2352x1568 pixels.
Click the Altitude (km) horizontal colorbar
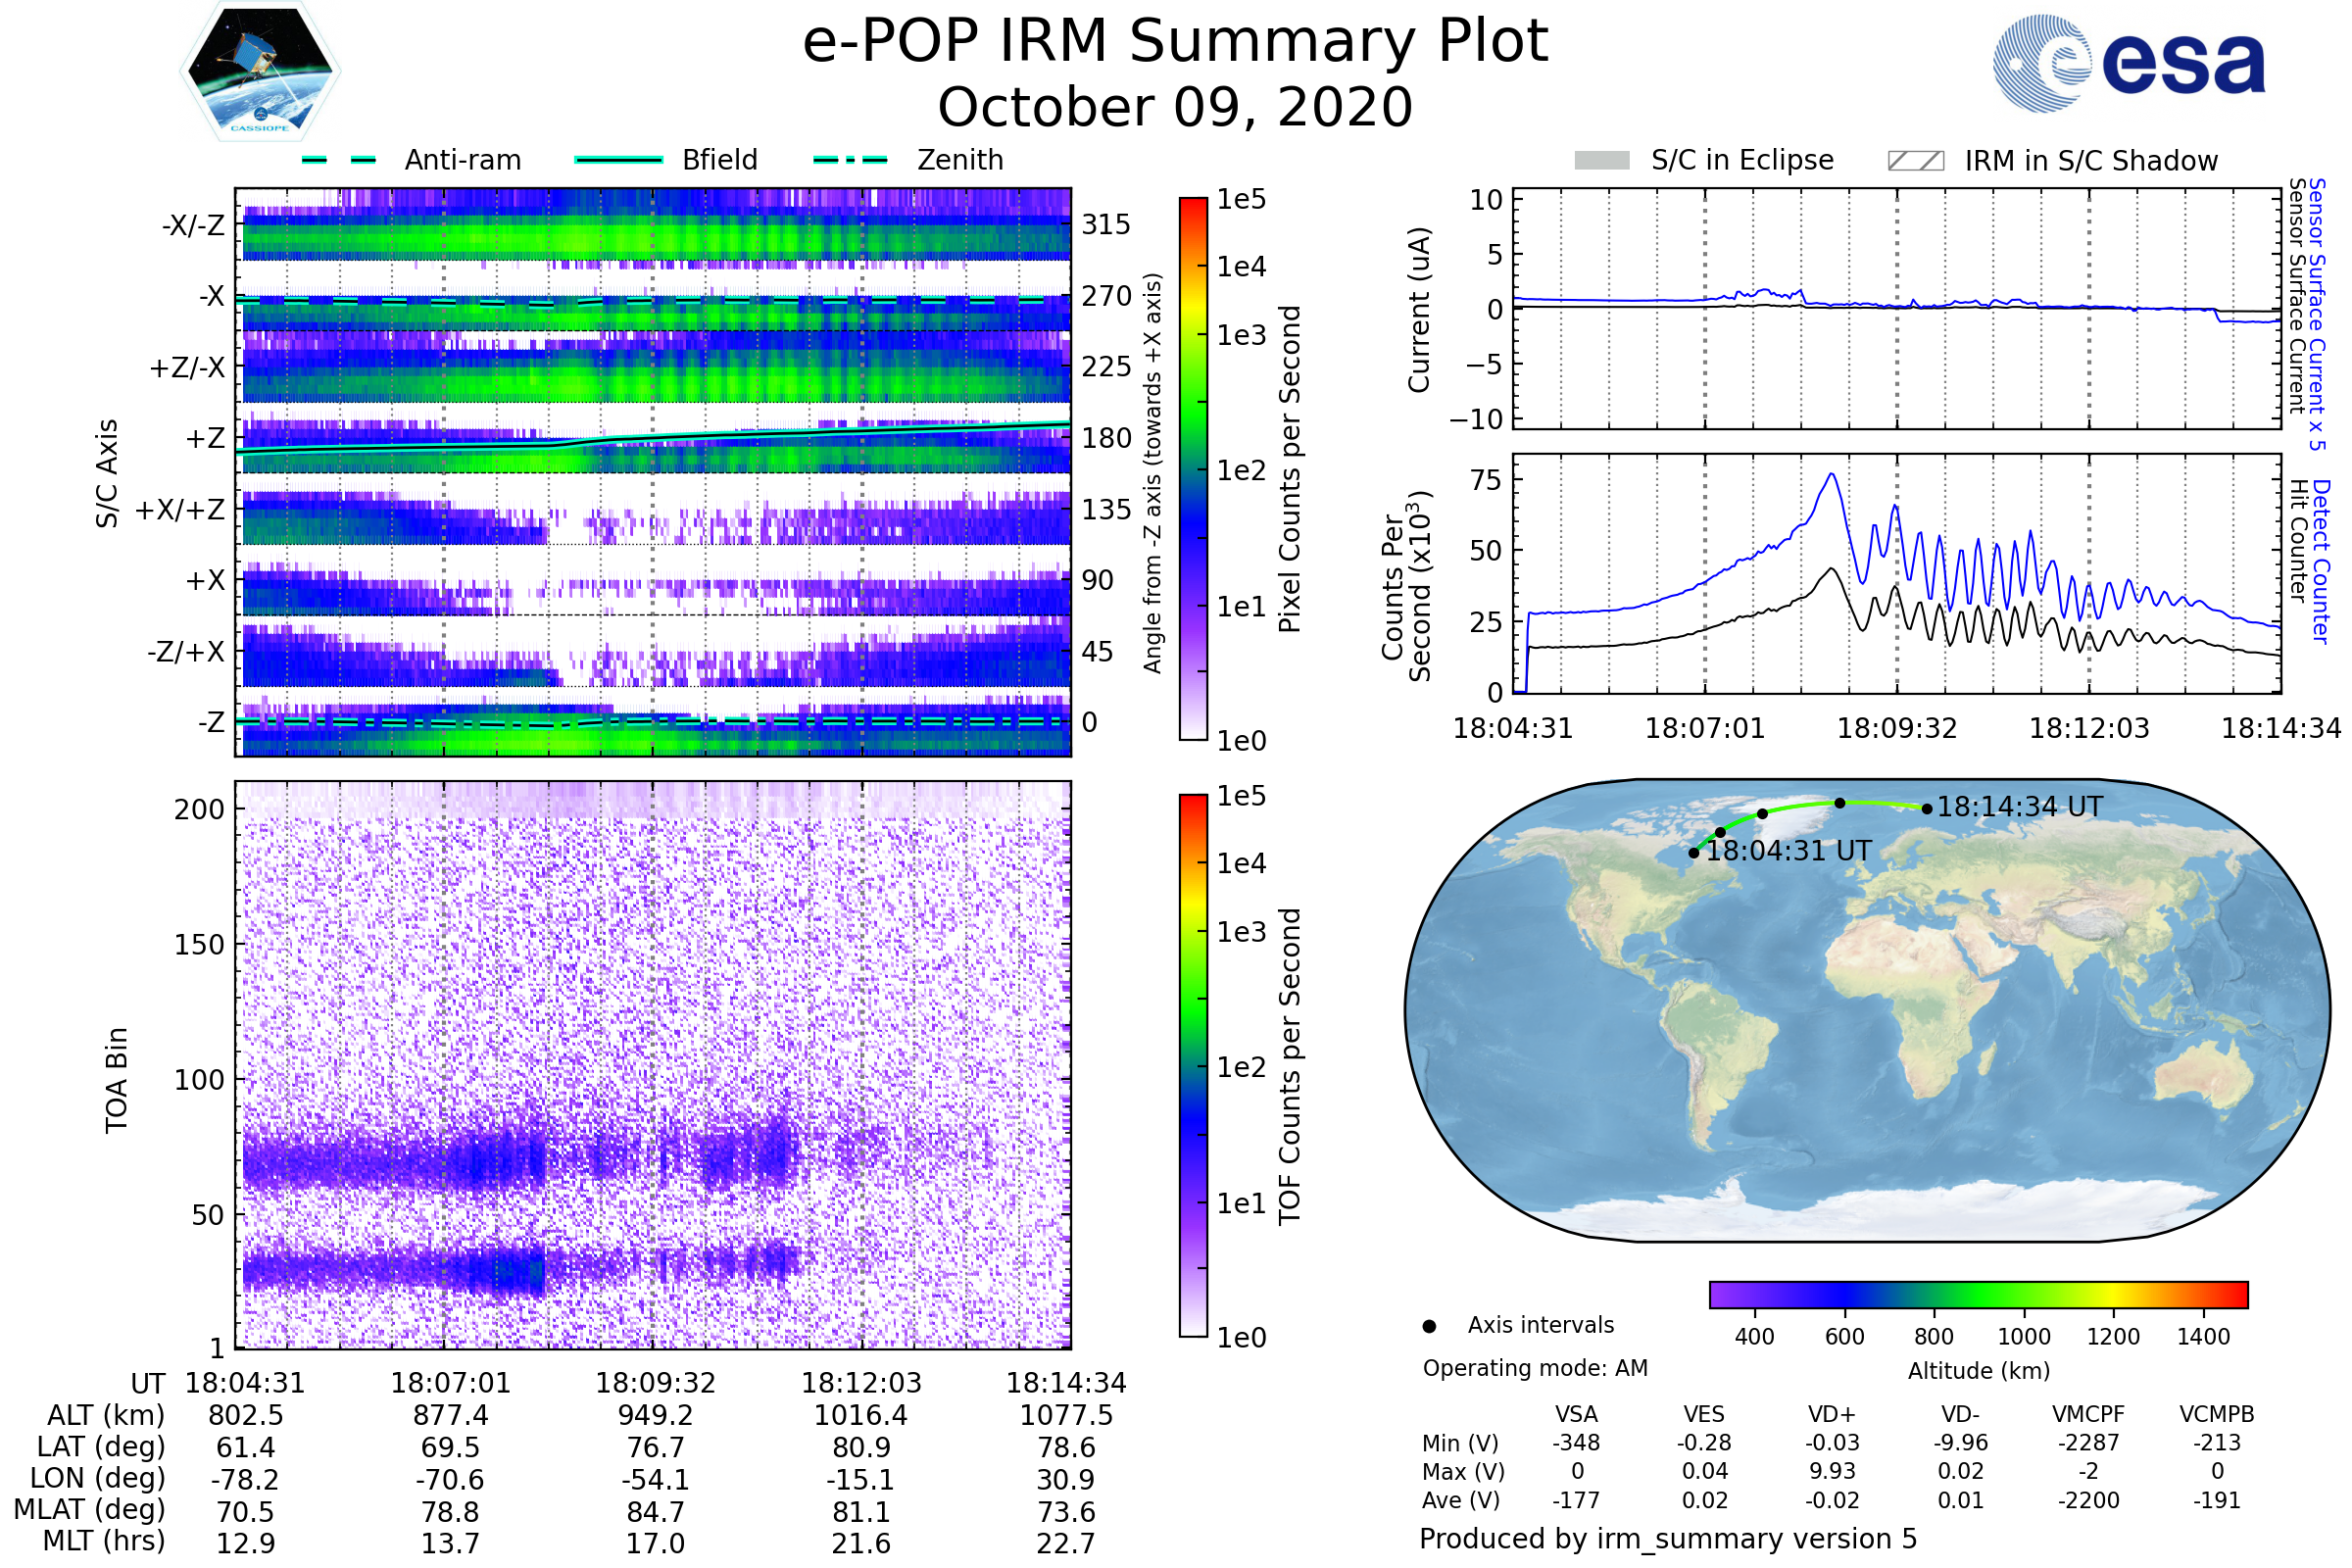pyautogui.click(x=1978, y=1295)
